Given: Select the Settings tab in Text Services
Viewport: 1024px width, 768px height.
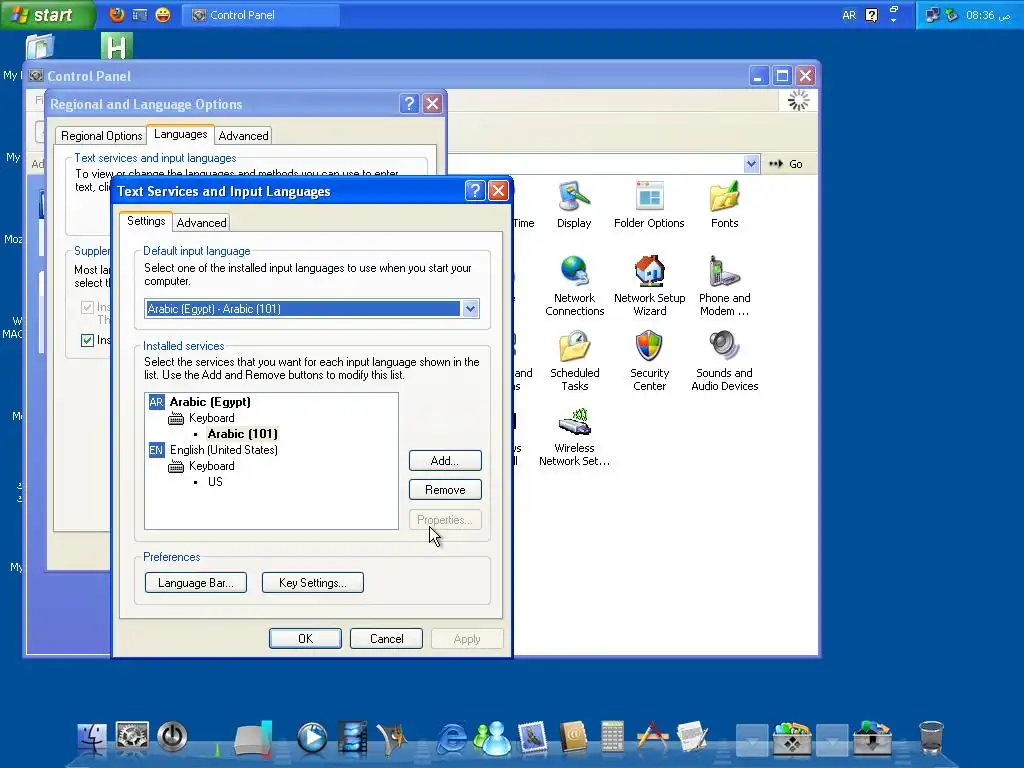Looking at the screenshot, I should (146, 221).
